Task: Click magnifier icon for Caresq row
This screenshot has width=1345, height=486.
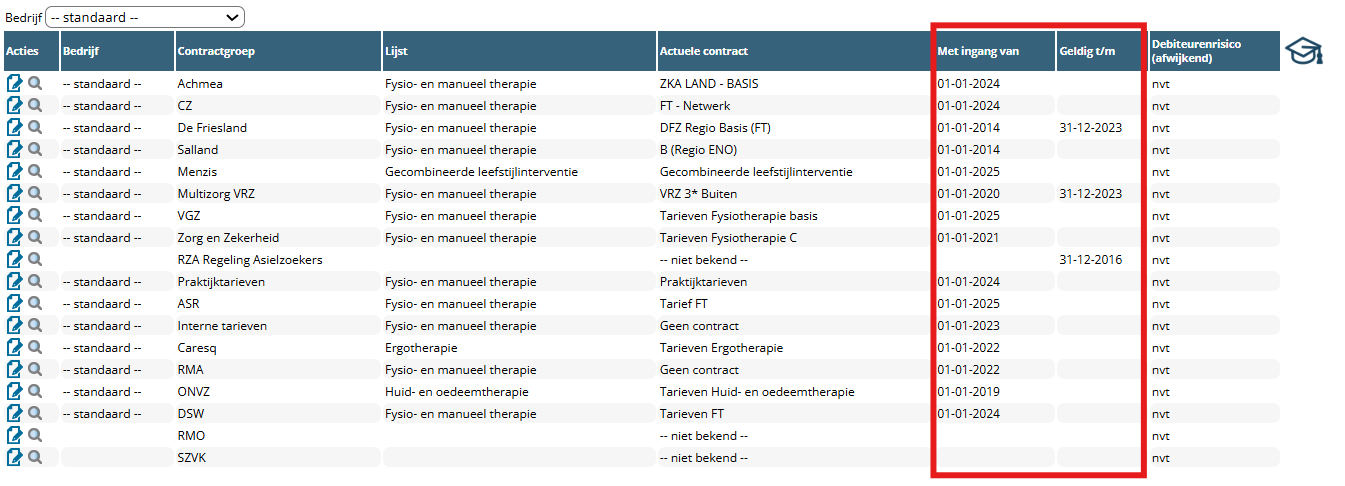Action: point(35,347)
